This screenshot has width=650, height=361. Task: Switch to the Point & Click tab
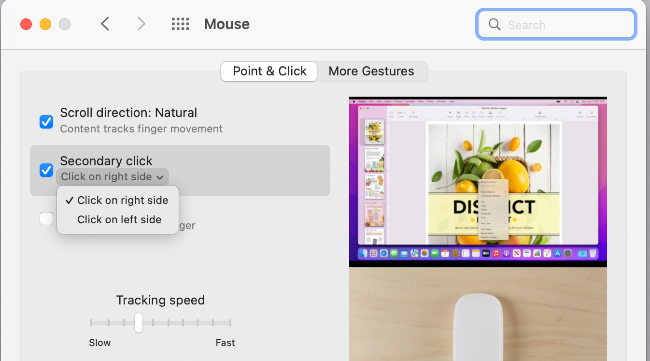click(269, 71)
